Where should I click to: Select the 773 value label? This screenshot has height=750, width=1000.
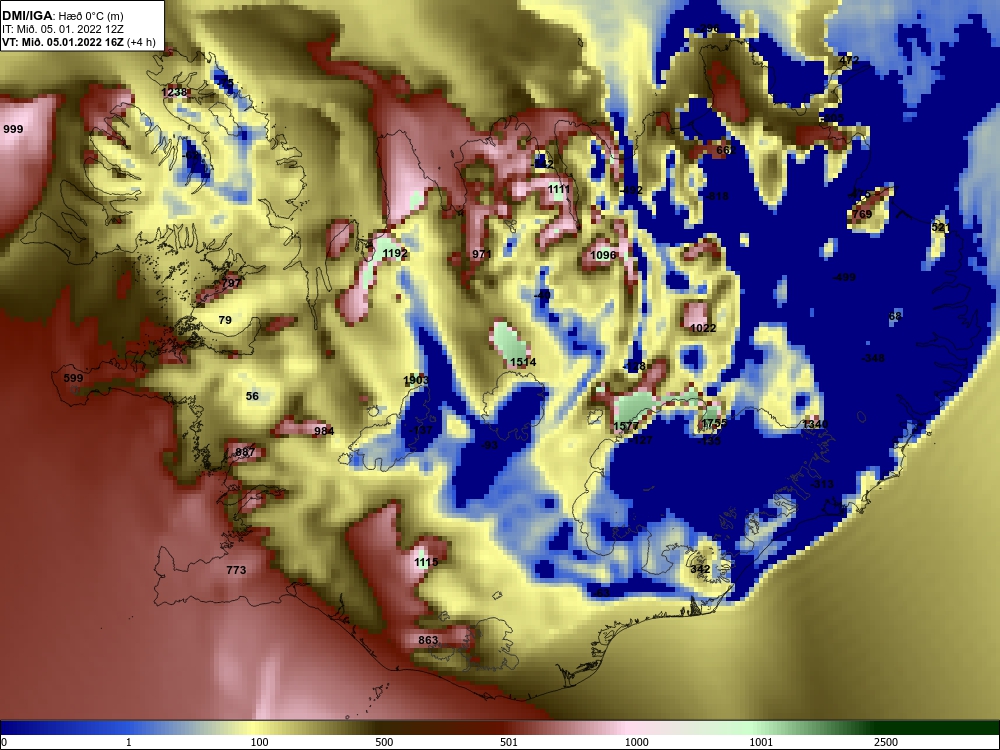click(236, 570)
